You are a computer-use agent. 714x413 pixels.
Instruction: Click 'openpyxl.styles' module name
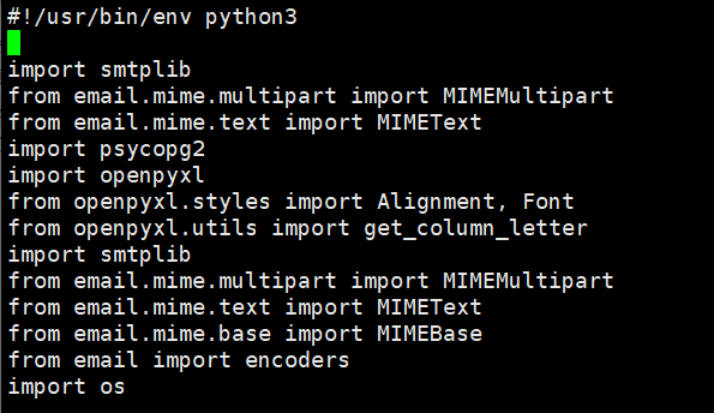point(172,202)
